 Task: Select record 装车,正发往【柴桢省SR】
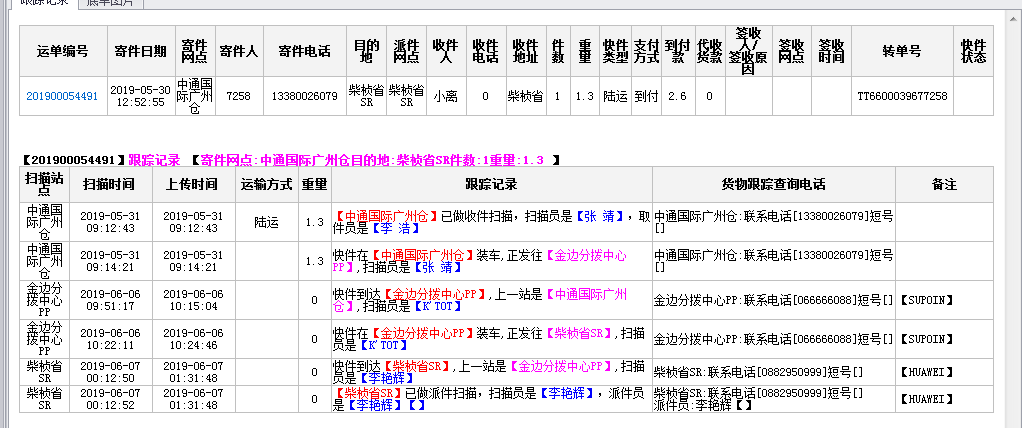[x=491, y=339]
